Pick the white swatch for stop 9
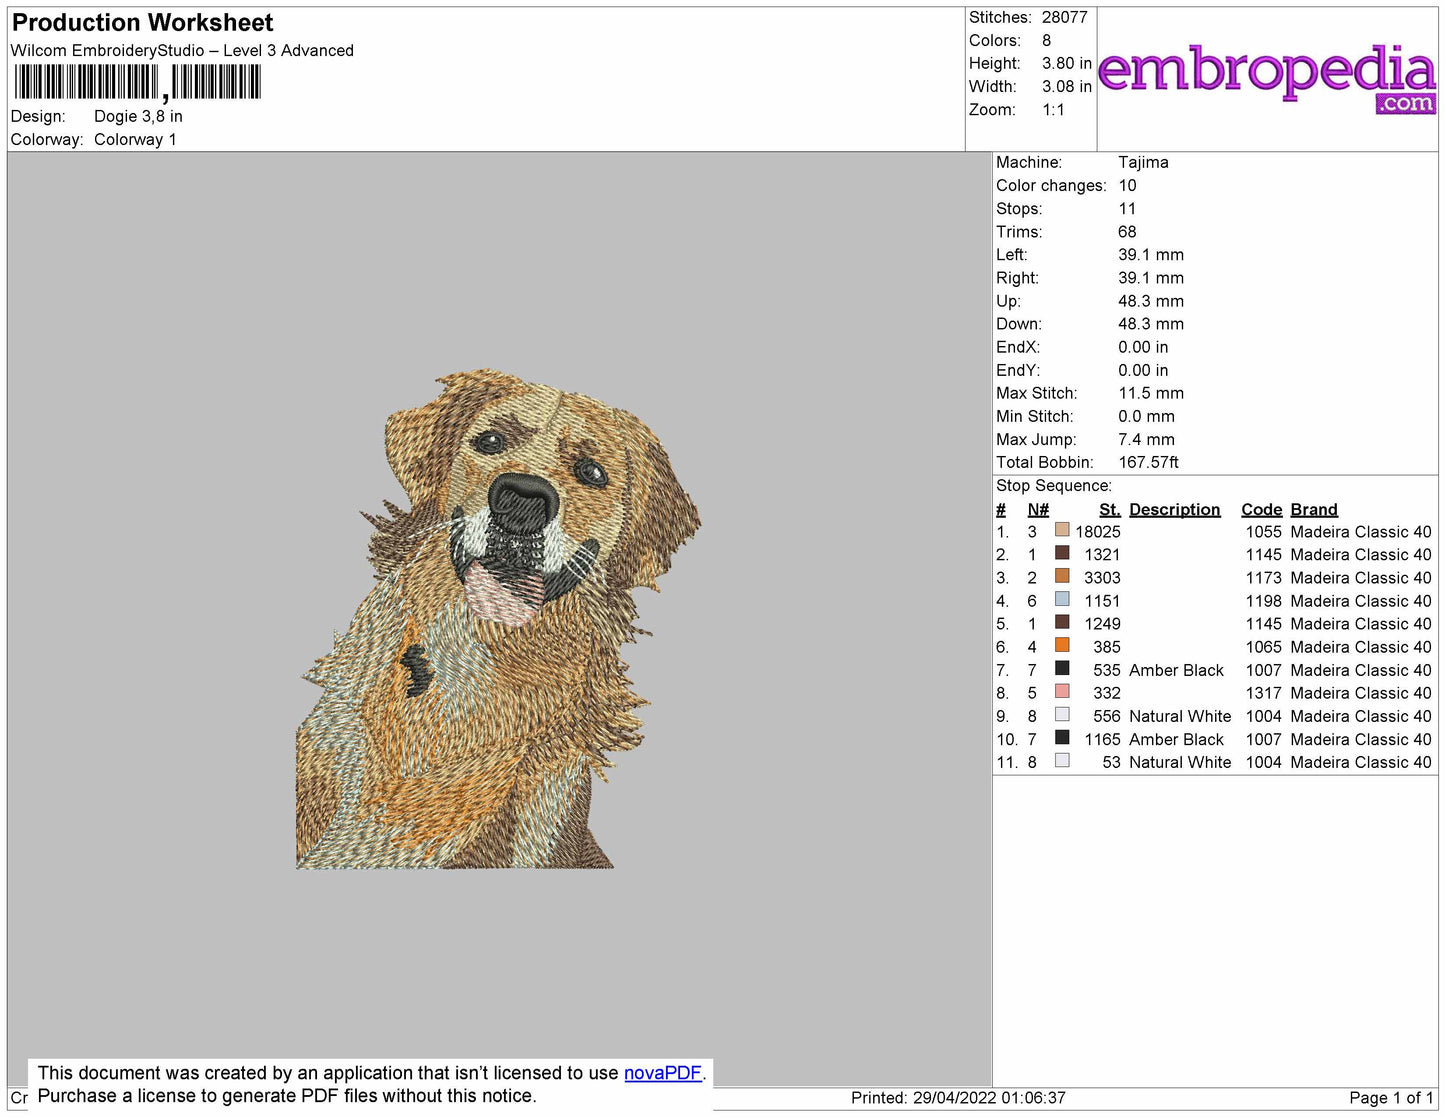The width and height of the screenshot is (1445, 1117). (x=1062, y=714)
